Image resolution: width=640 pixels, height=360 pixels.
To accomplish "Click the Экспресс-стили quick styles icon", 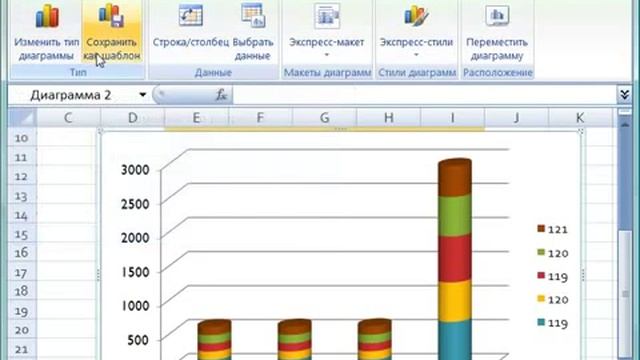I will click(416, 16).
